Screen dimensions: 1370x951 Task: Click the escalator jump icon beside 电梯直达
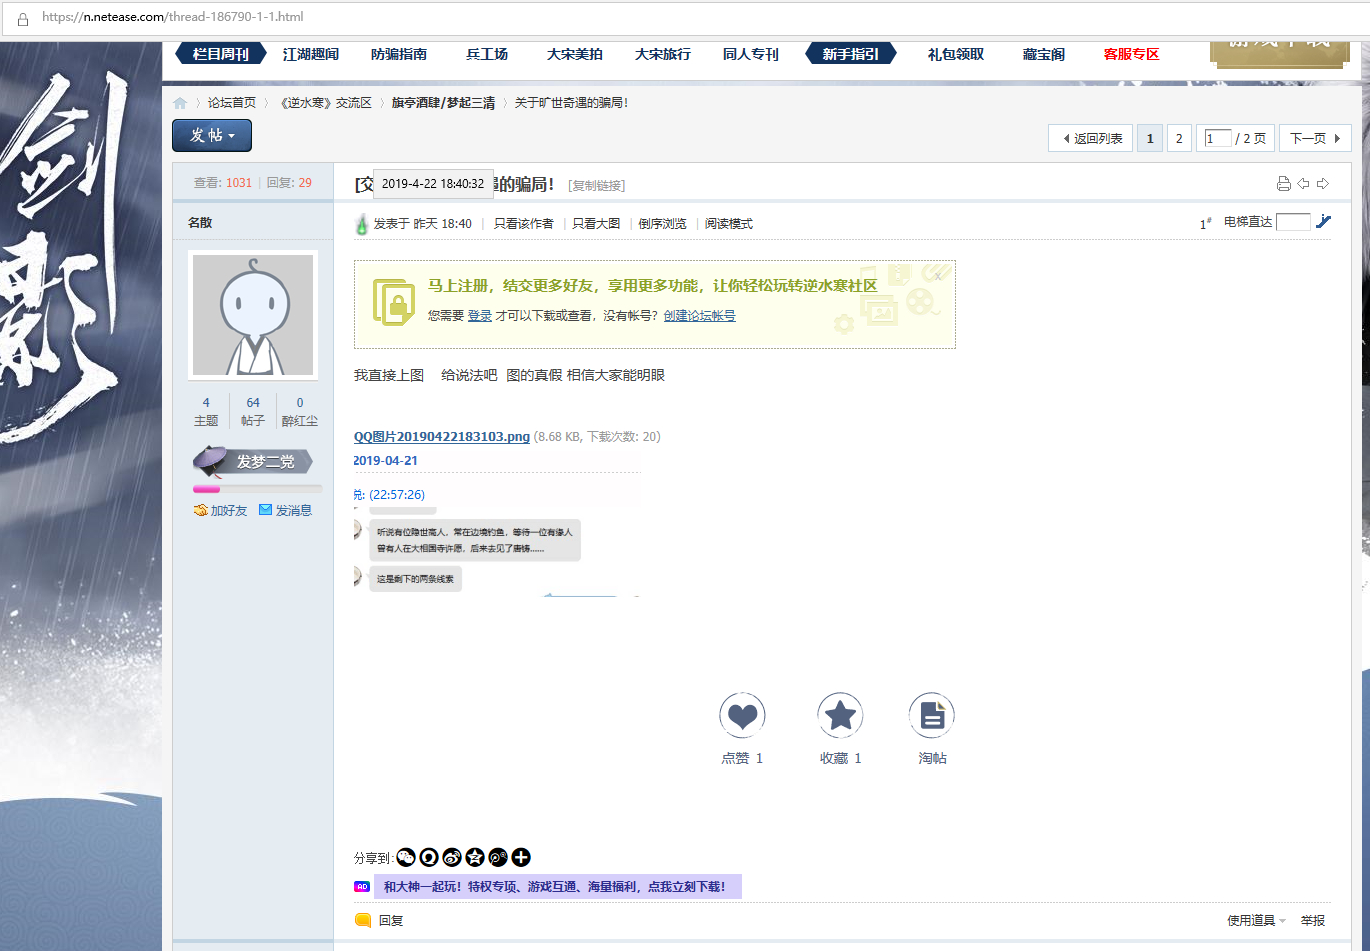click(1324, 222)
